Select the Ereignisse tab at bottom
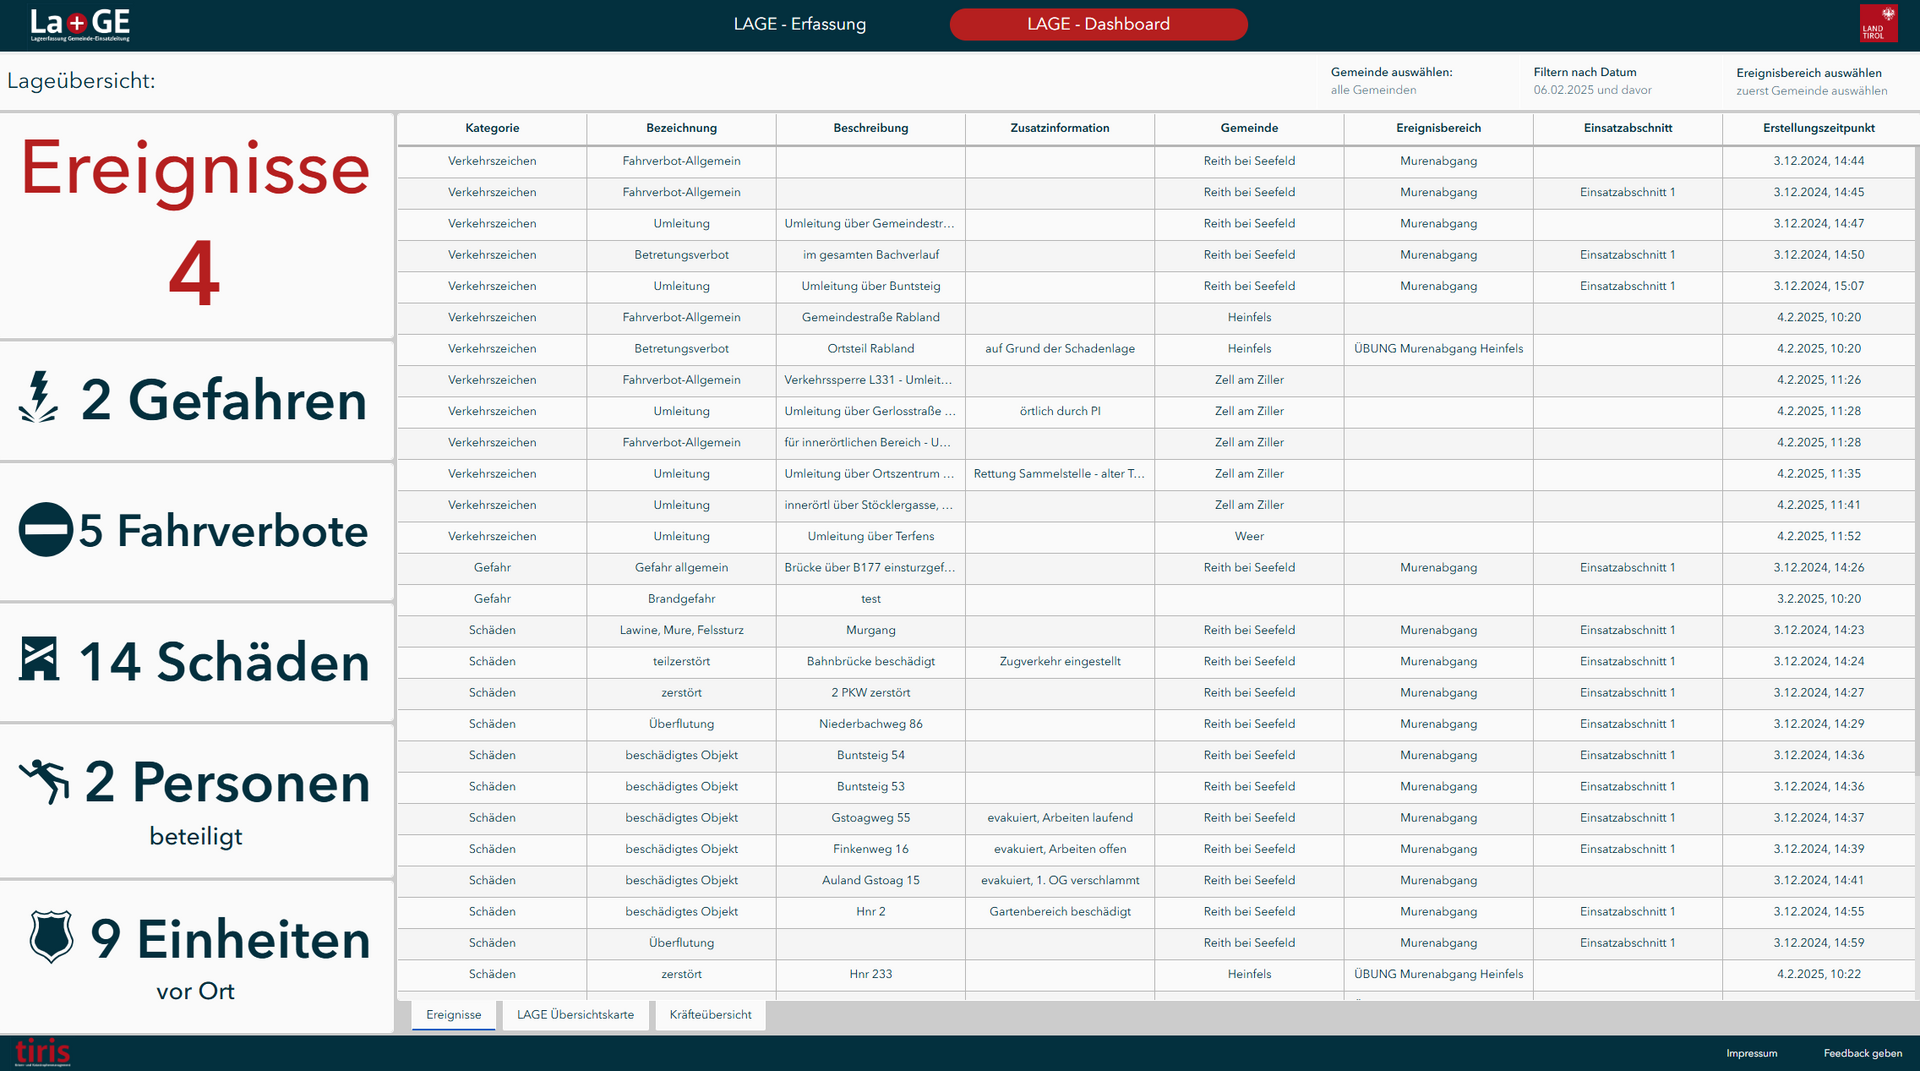 (x=453, y=1015)
